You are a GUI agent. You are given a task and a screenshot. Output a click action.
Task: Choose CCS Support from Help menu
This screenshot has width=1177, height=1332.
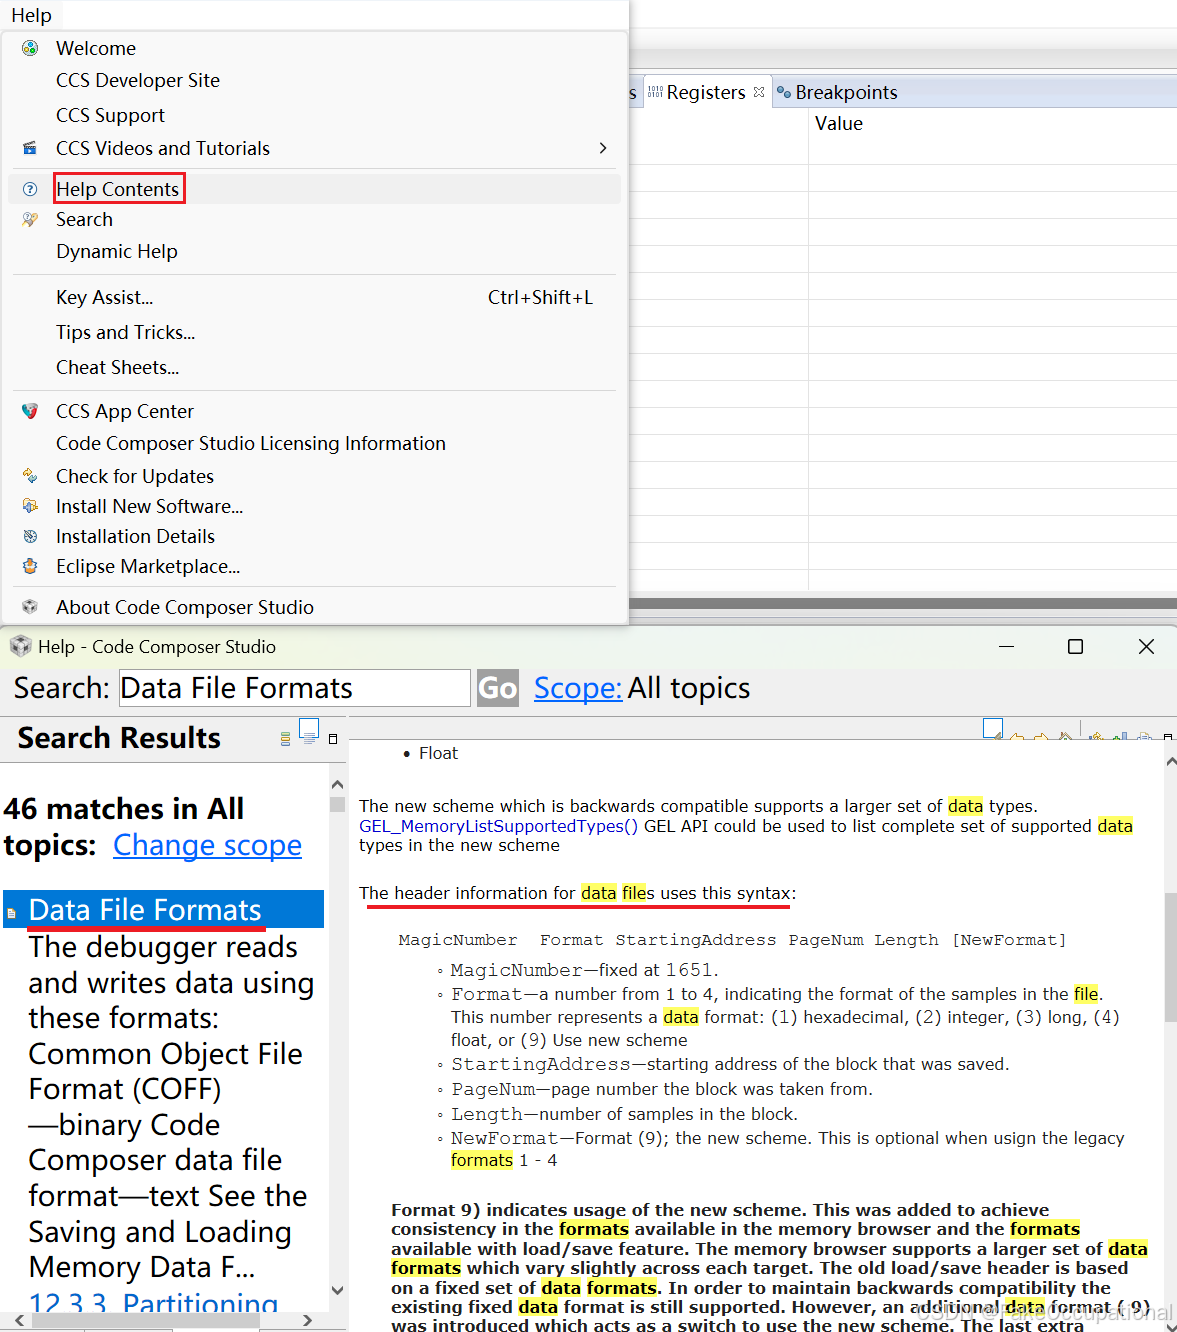[x=110, y=115]
